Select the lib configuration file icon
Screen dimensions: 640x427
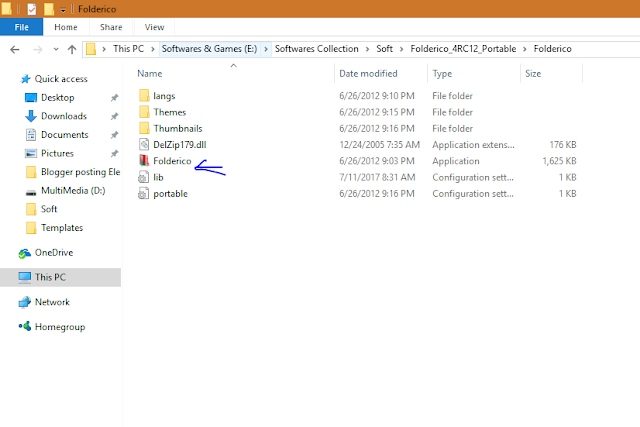pos(144,177)
